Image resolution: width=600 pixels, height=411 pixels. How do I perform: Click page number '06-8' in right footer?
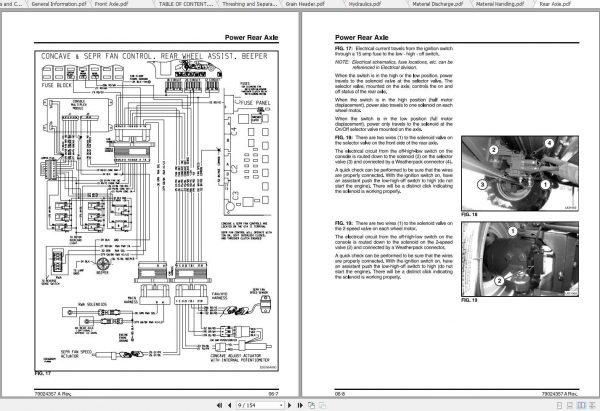(x=340, y=393)
